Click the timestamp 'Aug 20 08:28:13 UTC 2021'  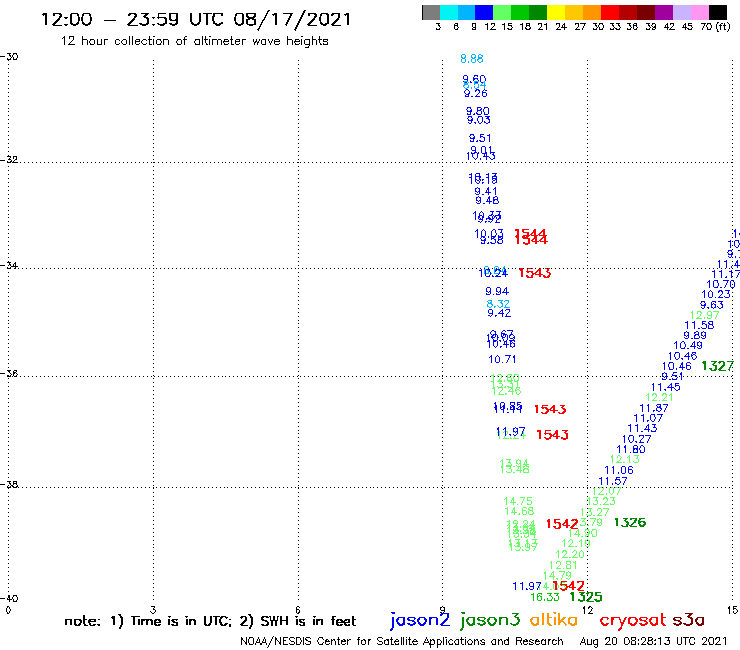(653, 642)
